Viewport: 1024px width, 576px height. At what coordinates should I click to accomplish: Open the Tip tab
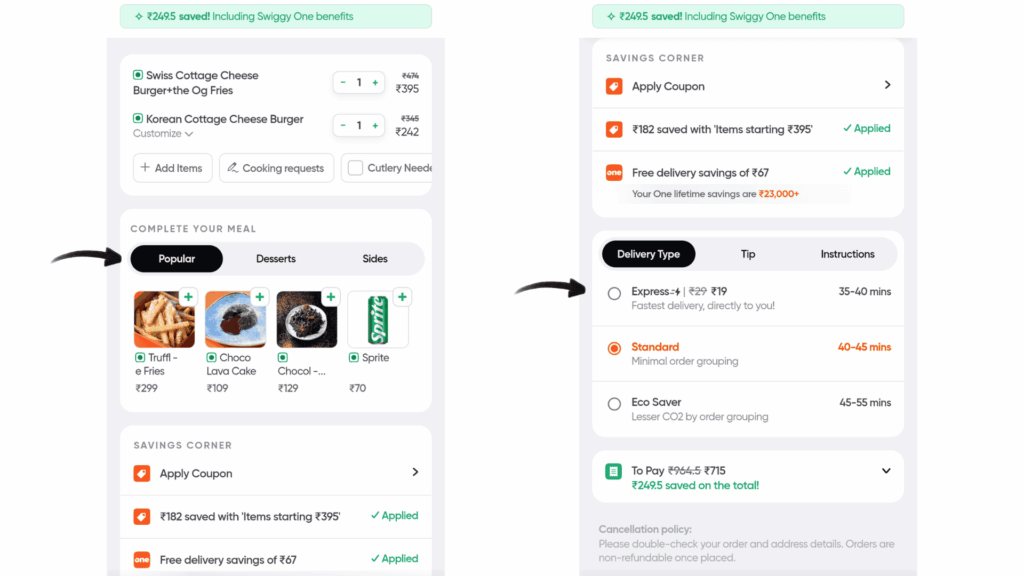[748, 254]
